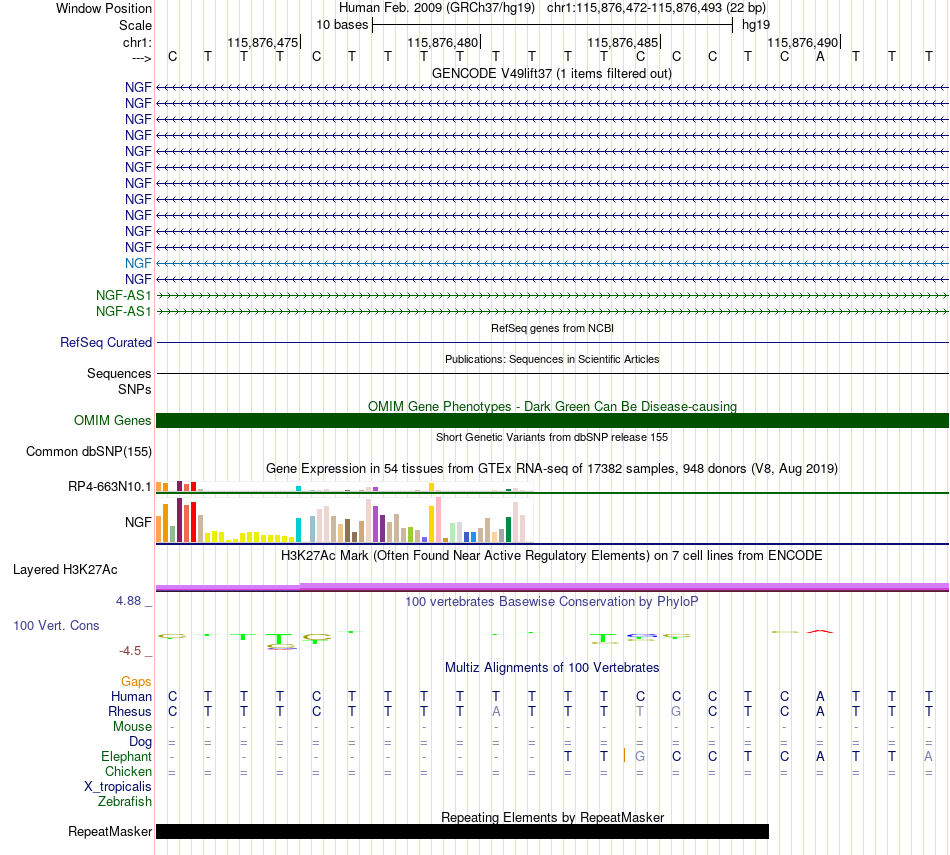Screen dimensions: 950x855
Task: Click the 100 Vert. Cons track label
Action: (56, 625)
